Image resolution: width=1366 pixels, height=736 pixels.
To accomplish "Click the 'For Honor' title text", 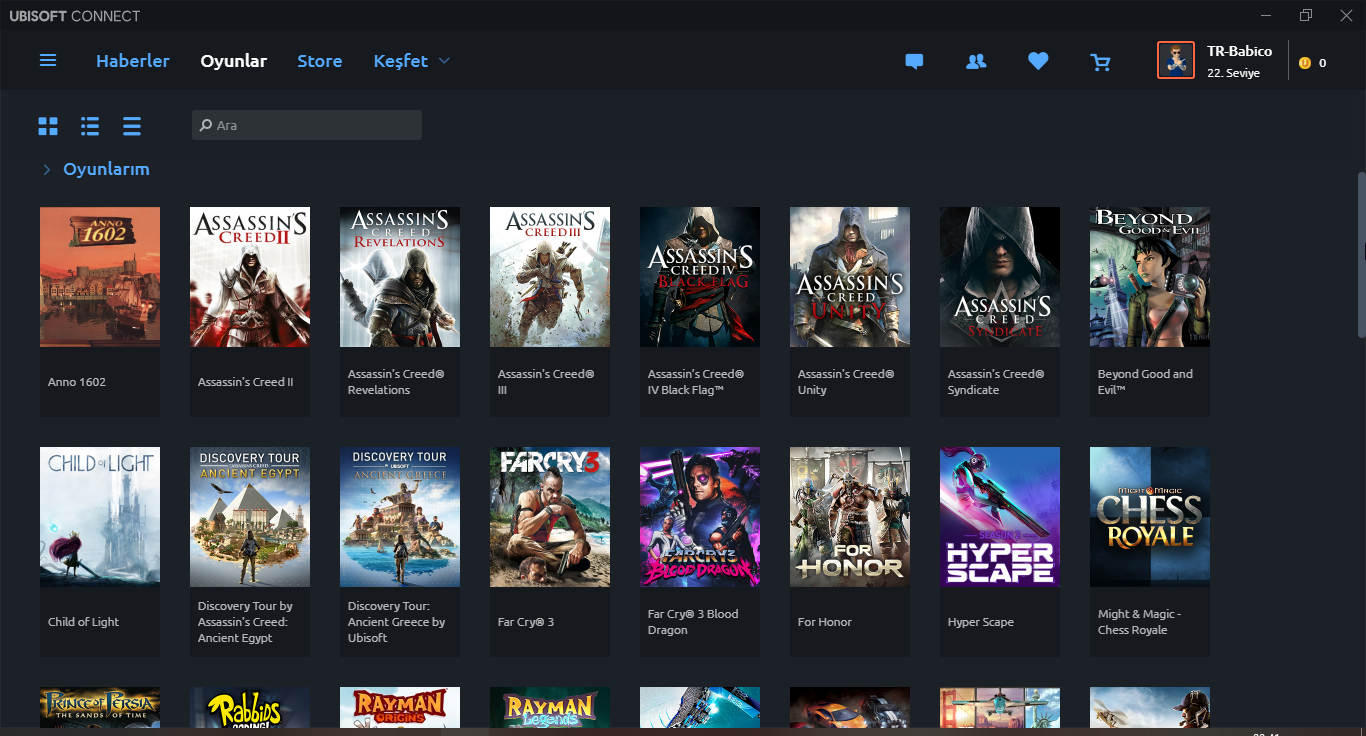I will tap(825, 622).
